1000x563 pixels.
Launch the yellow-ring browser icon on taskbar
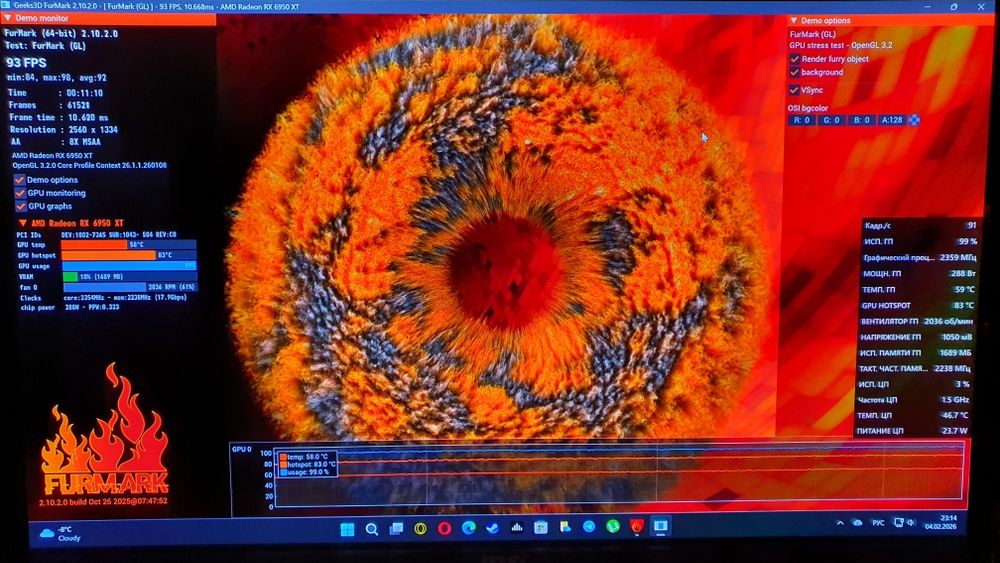pos(420,528)
